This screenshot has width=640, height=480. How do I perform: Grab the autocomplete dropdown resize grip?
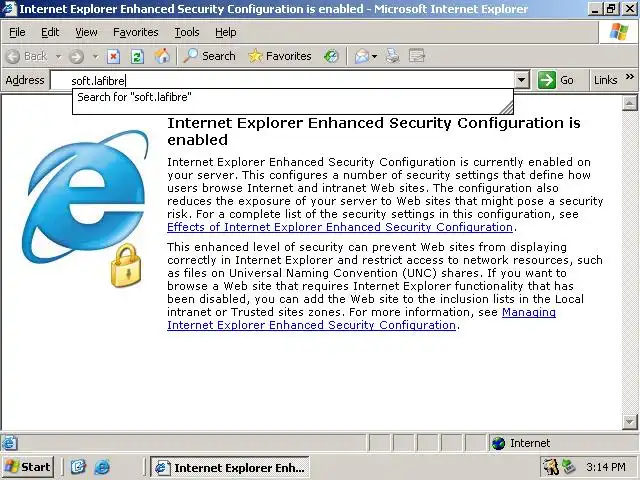(507, 107)
